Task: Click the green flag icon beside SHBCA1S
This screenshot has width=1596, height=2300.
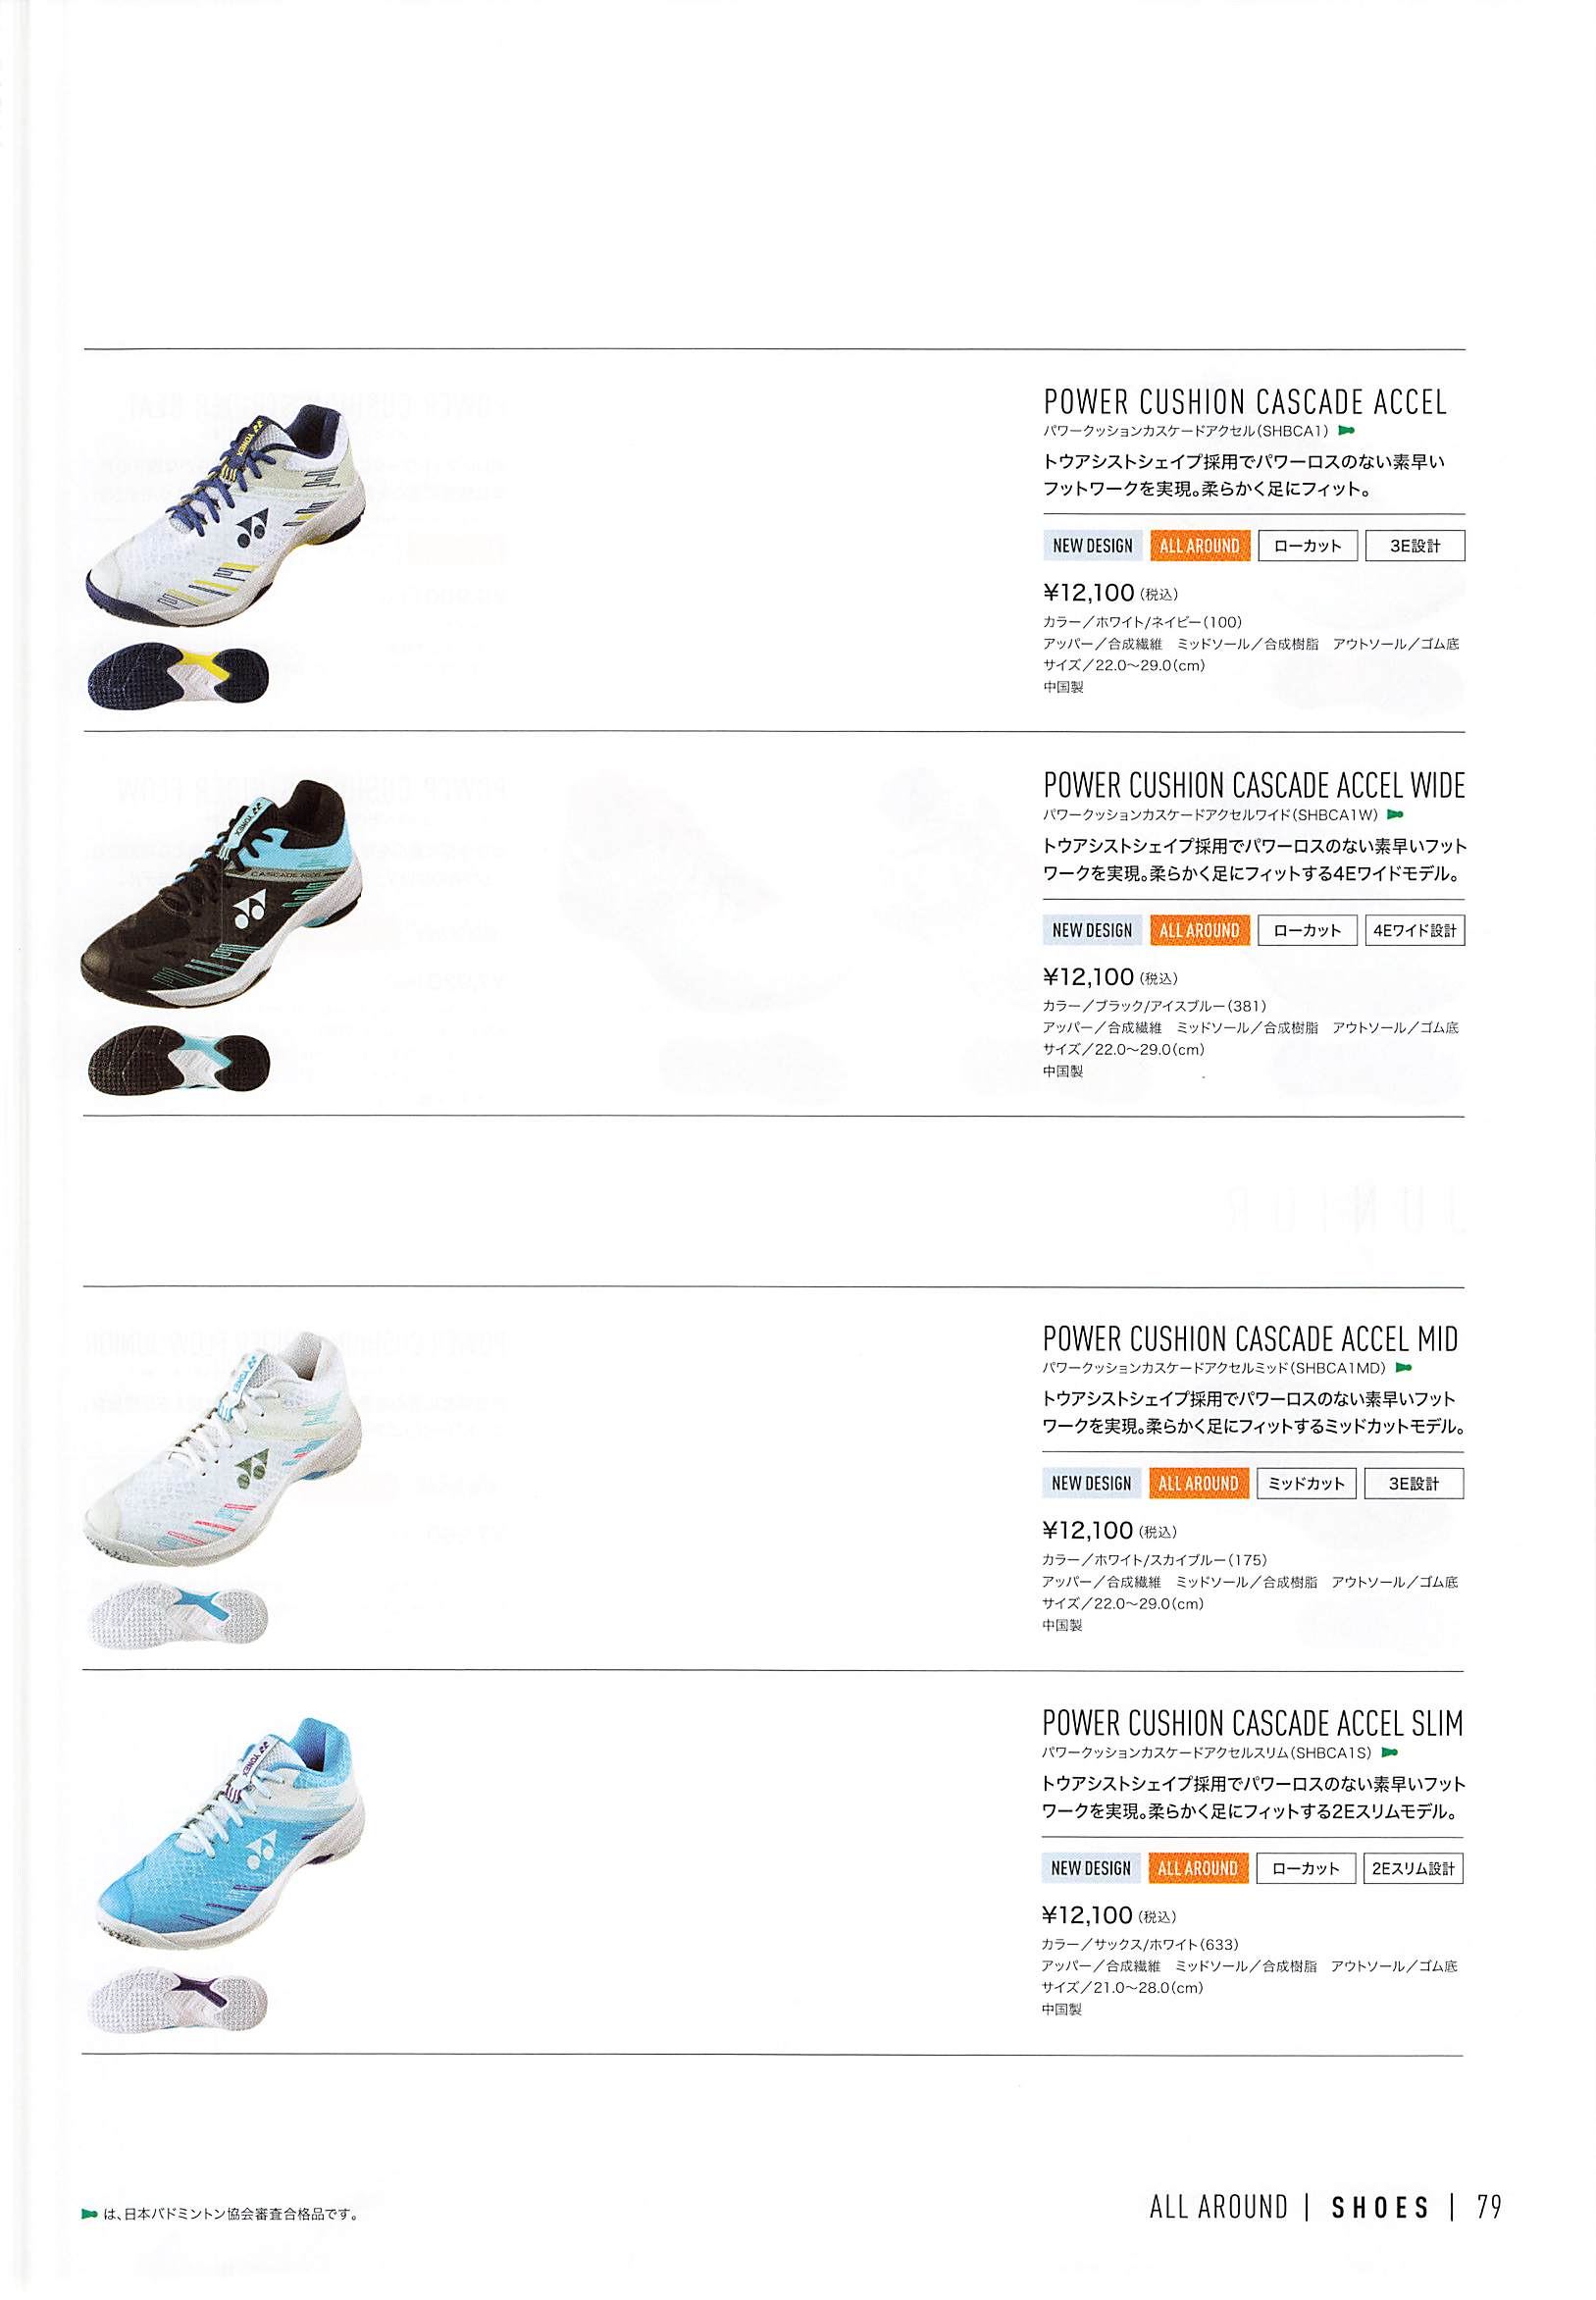Action: [1389, 1753]
